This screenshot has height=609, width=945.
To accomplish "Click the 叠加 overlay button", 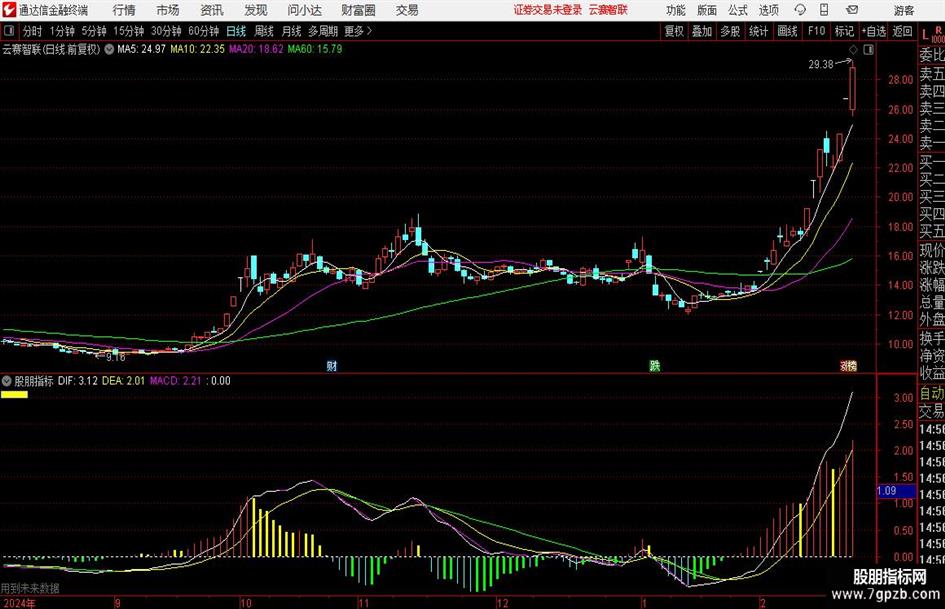I will point(702,31).
